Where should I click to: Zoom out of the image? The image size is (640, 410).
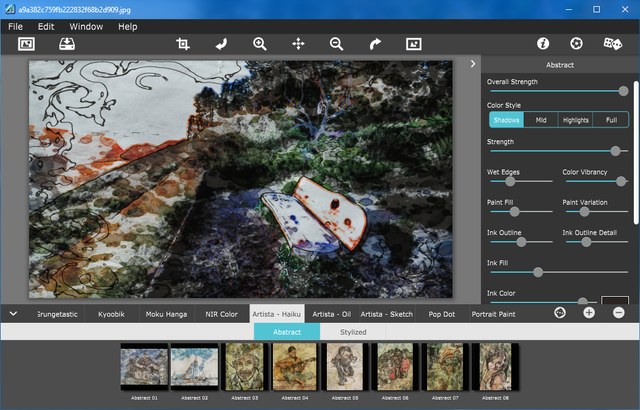336,44
